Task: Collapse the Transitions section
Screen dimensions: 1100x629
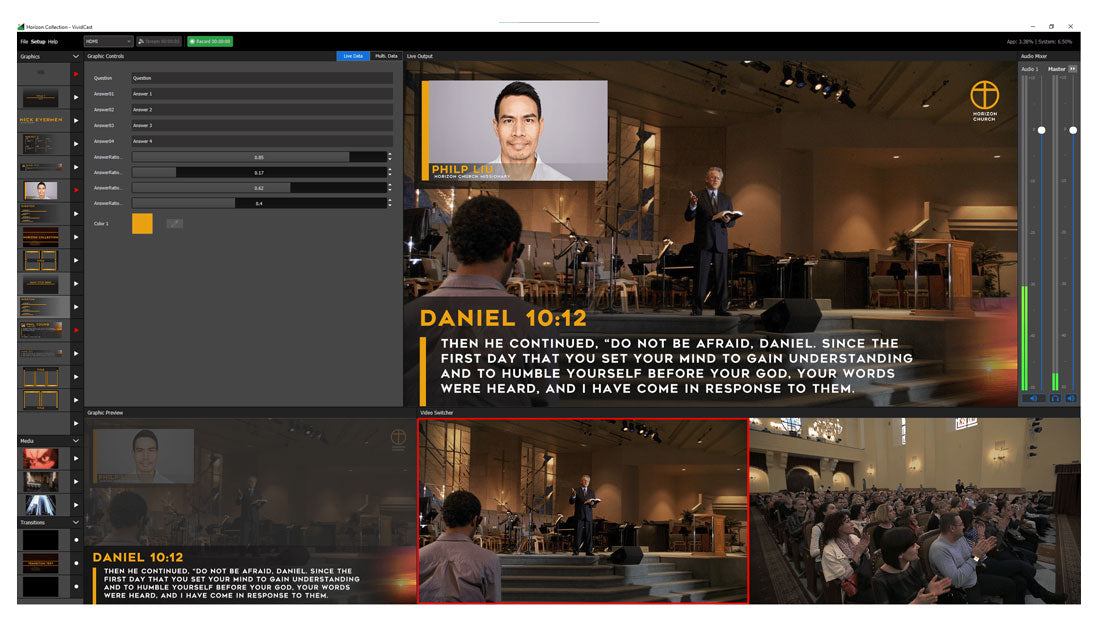Action: click(x=77, y=521)
